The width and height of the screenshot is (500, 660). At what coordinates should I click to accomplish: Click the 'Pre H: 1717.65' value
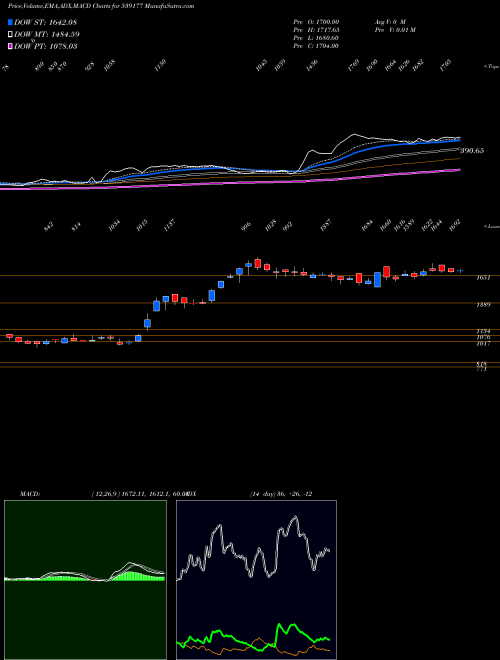pos(316,30)
